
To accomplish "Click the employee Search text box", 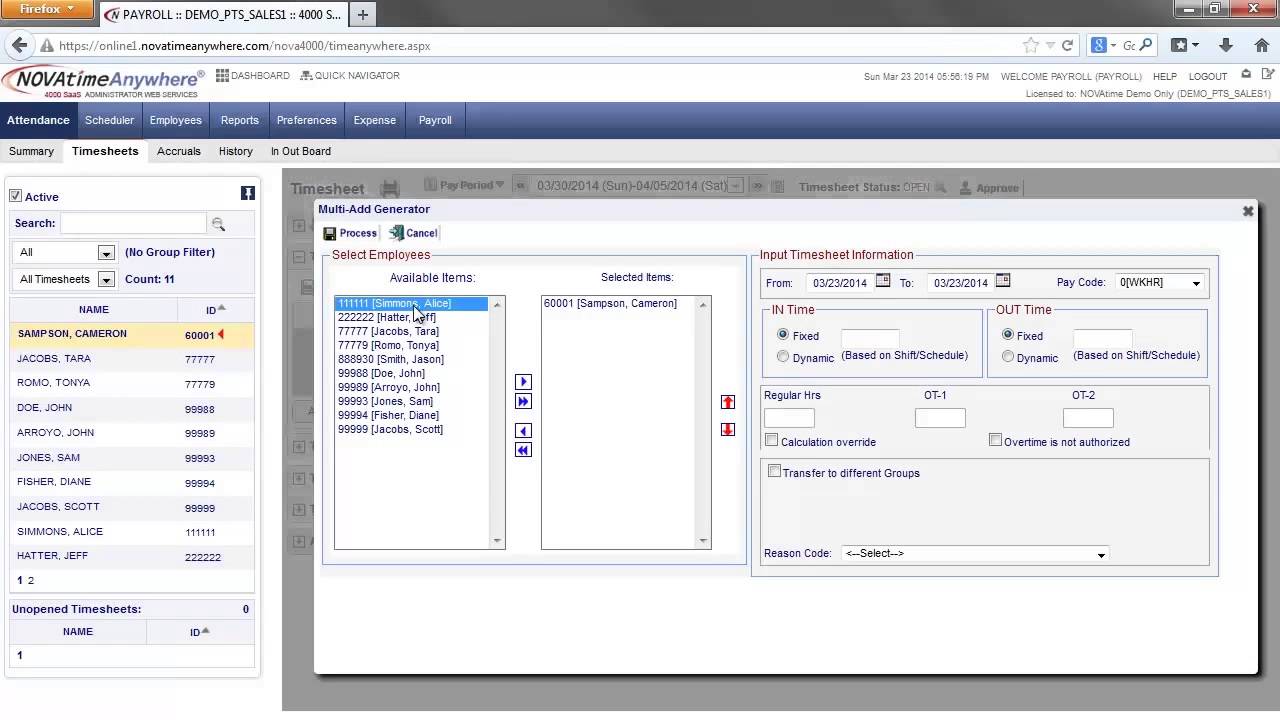I will click(134, 224).
